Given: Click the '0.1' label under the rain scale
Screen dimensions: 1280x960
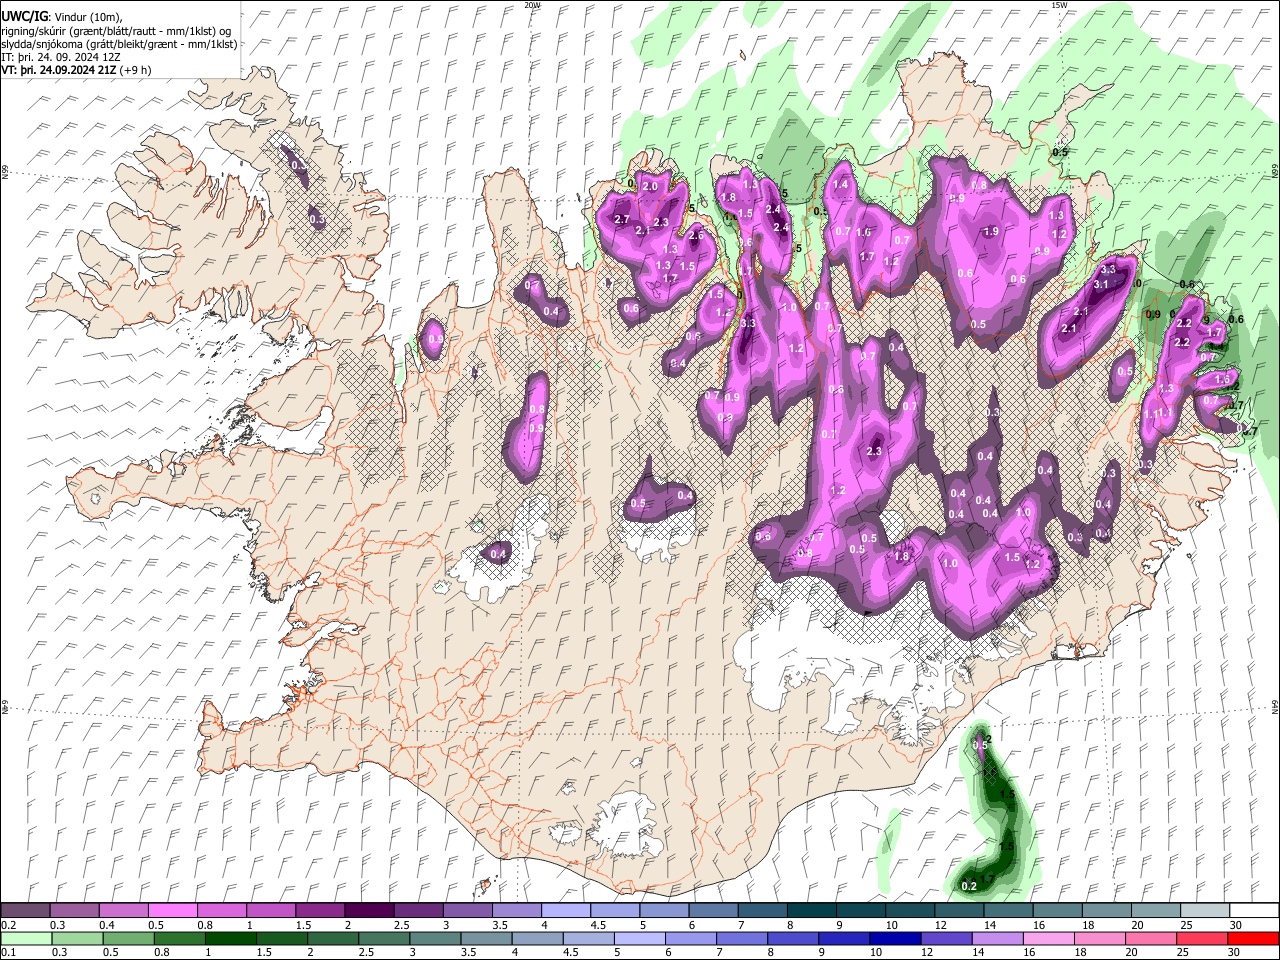Looking at the screenshot, I should pos(7,953).
